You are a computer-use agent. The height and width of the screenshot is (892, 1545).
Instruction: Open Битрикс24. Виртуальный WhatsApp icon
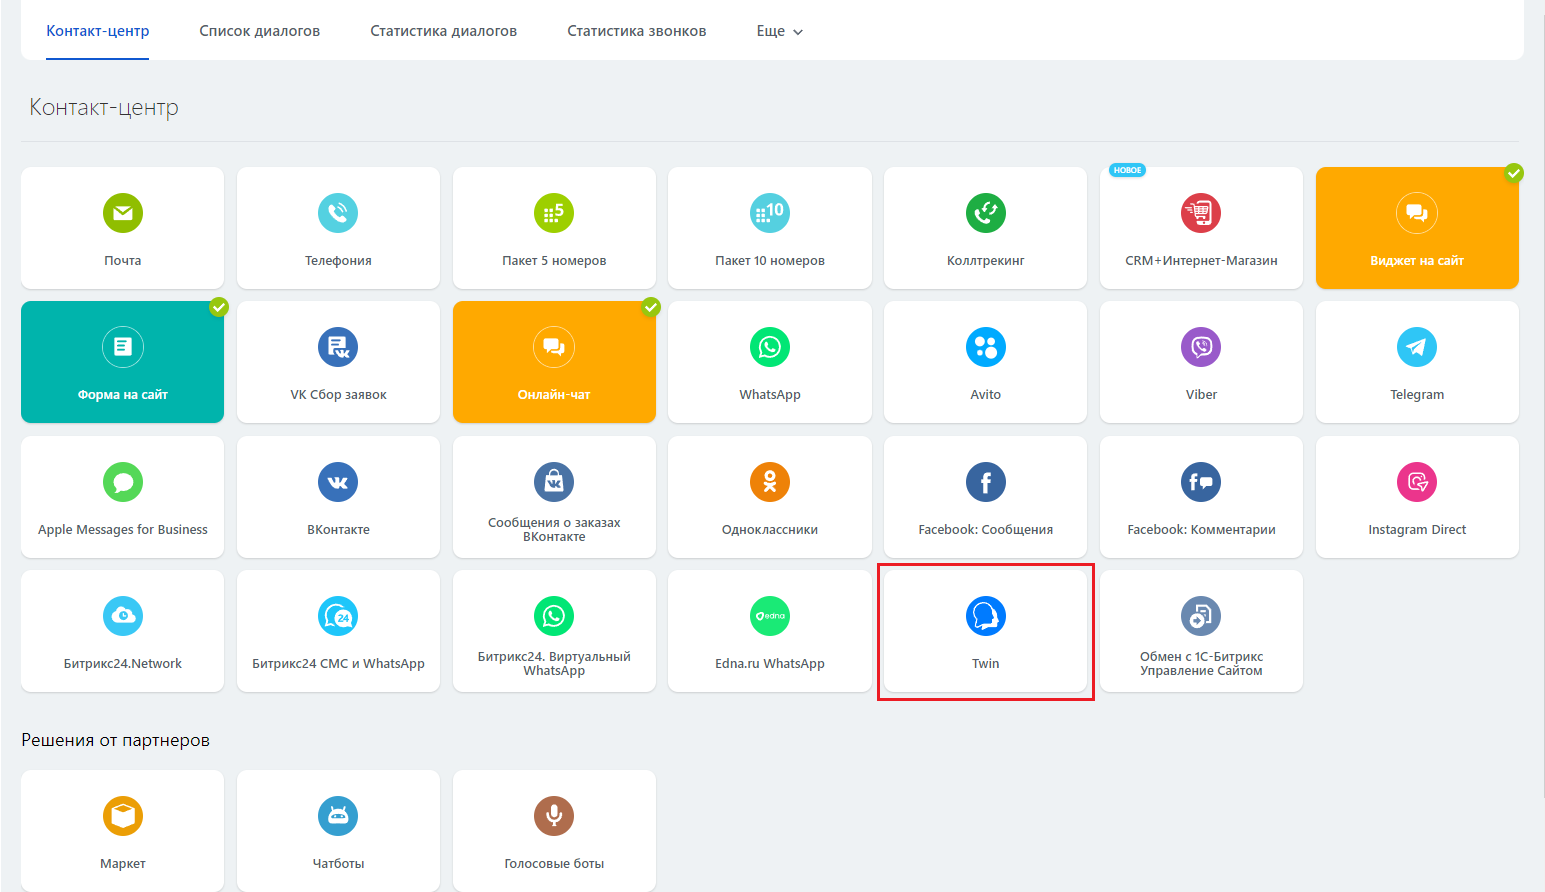point(554,616)
